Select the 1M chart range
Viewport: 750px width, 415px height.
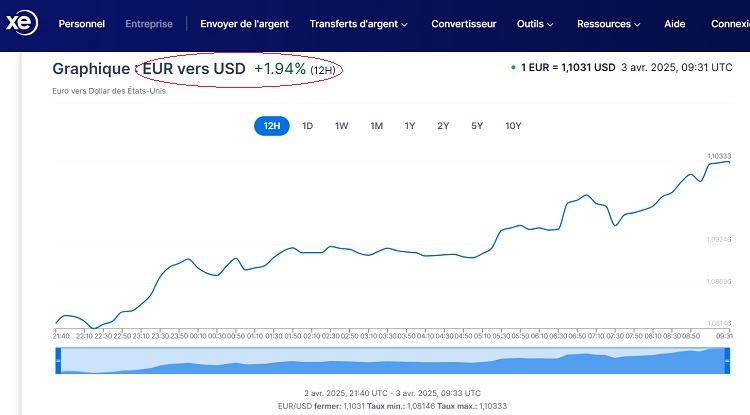point(376,126)
